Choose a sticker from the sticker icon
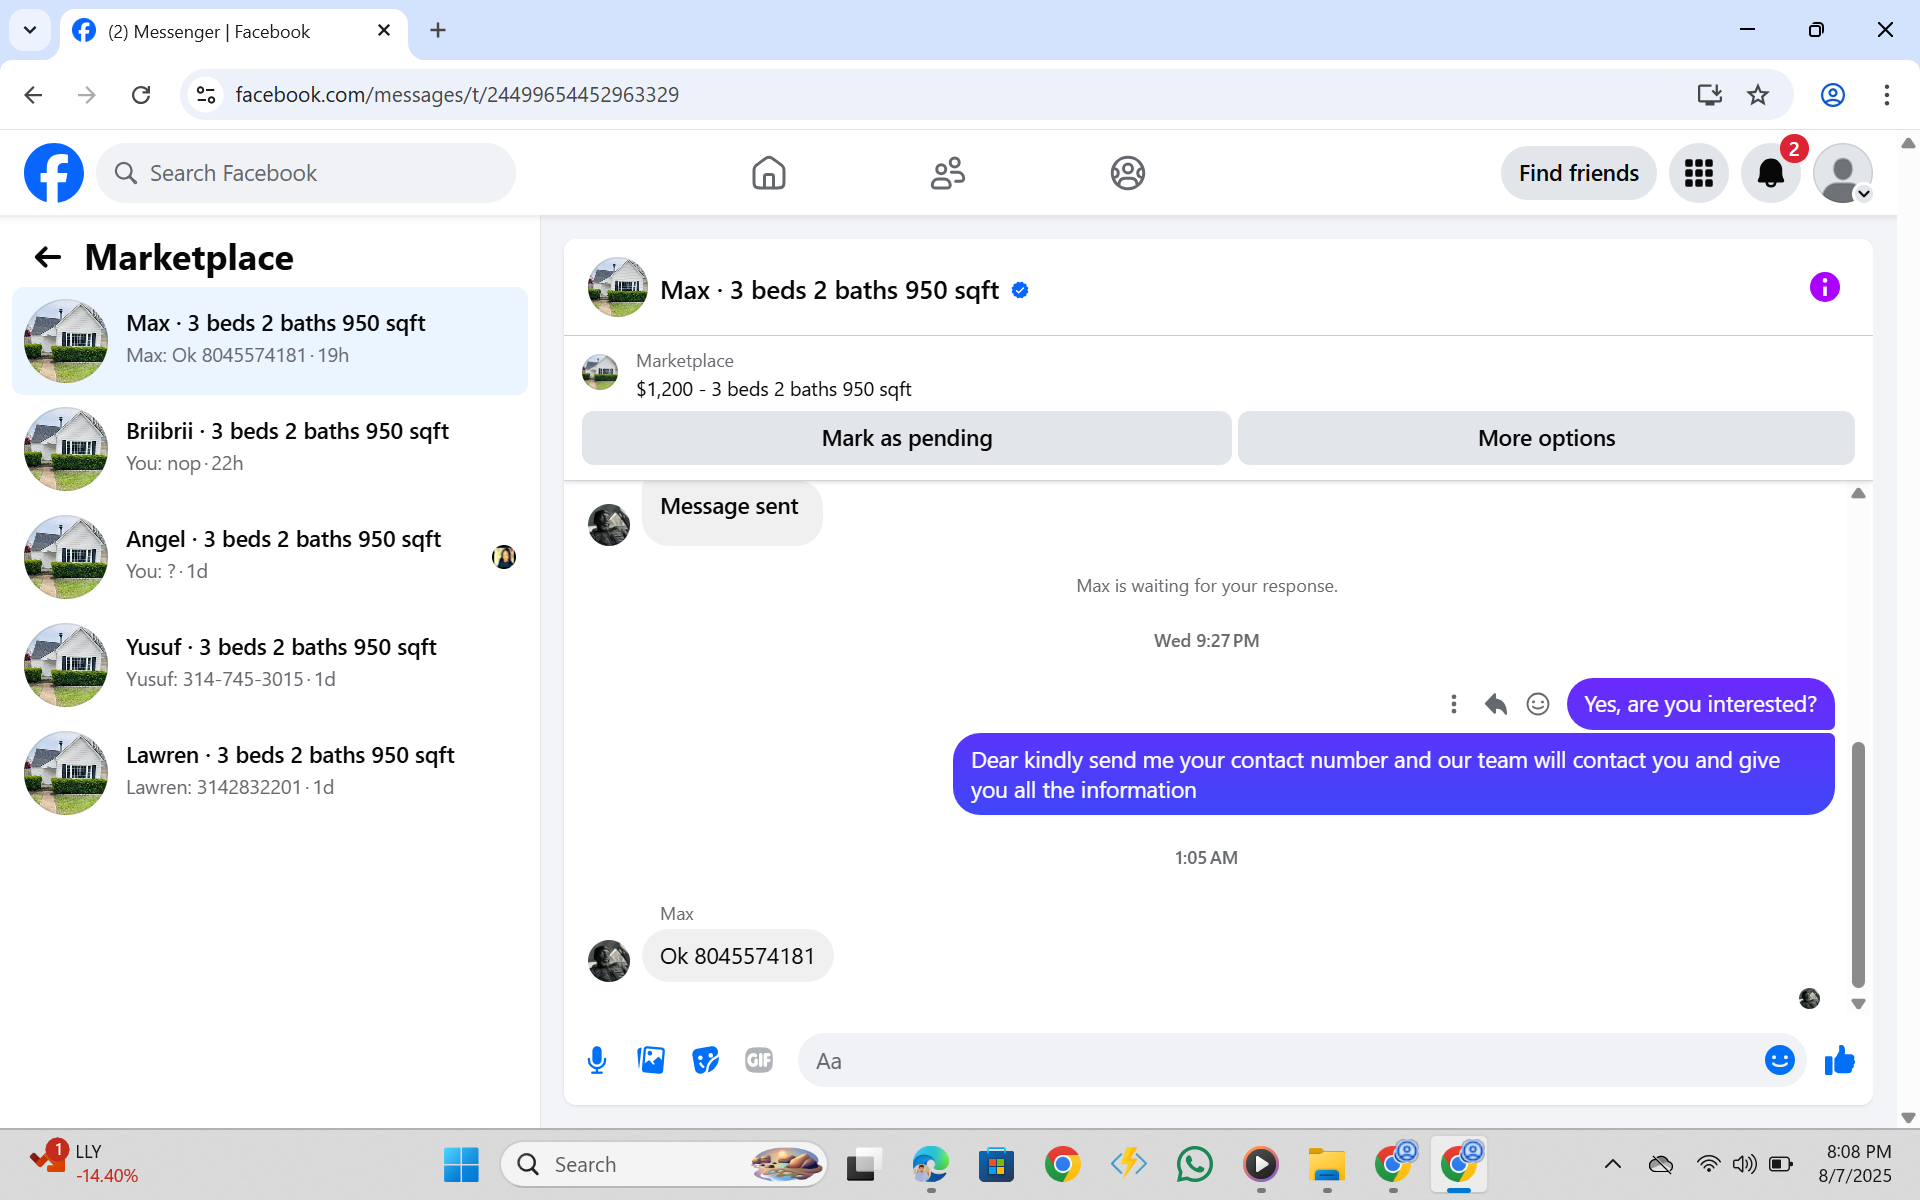 point(705,1060)
